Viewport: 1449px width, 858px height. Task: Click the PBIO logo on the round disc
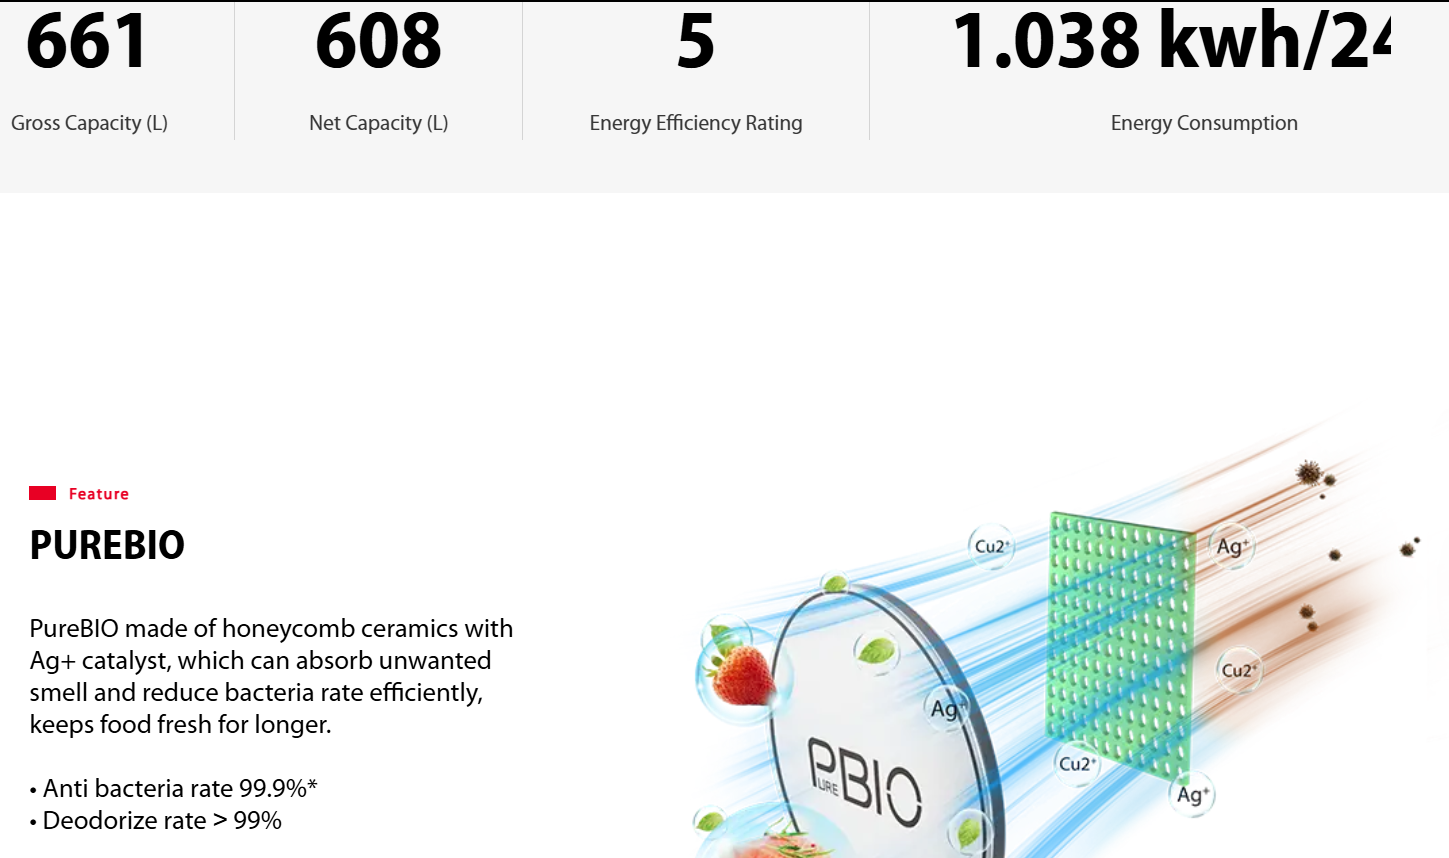864,782
